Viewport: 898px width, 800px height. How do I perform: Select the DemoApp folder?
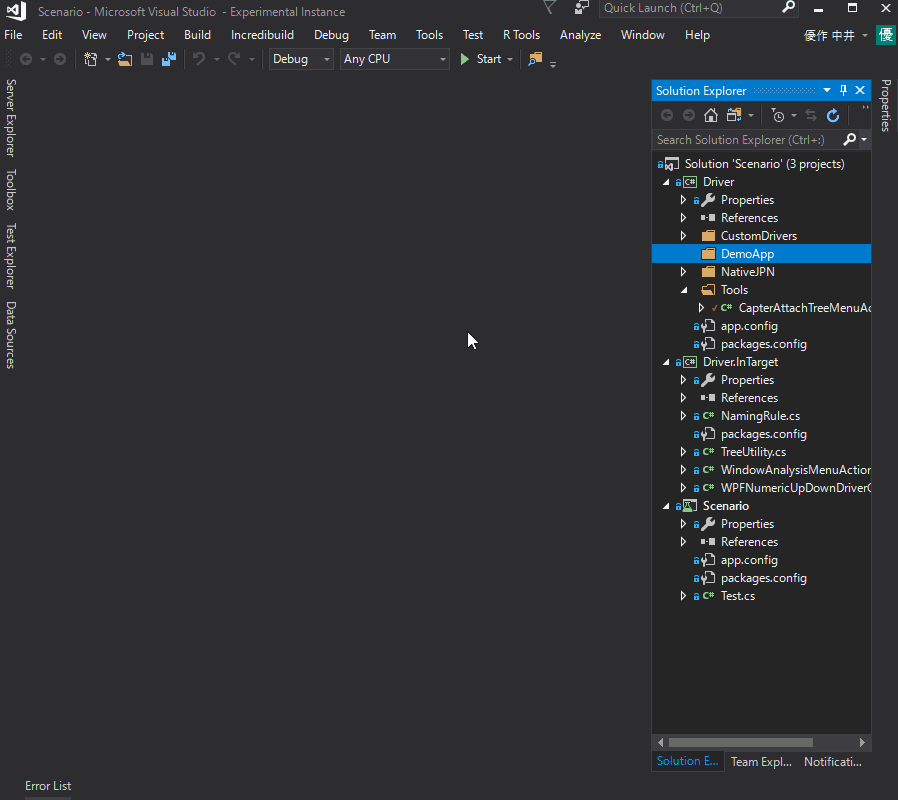point(761,254)
